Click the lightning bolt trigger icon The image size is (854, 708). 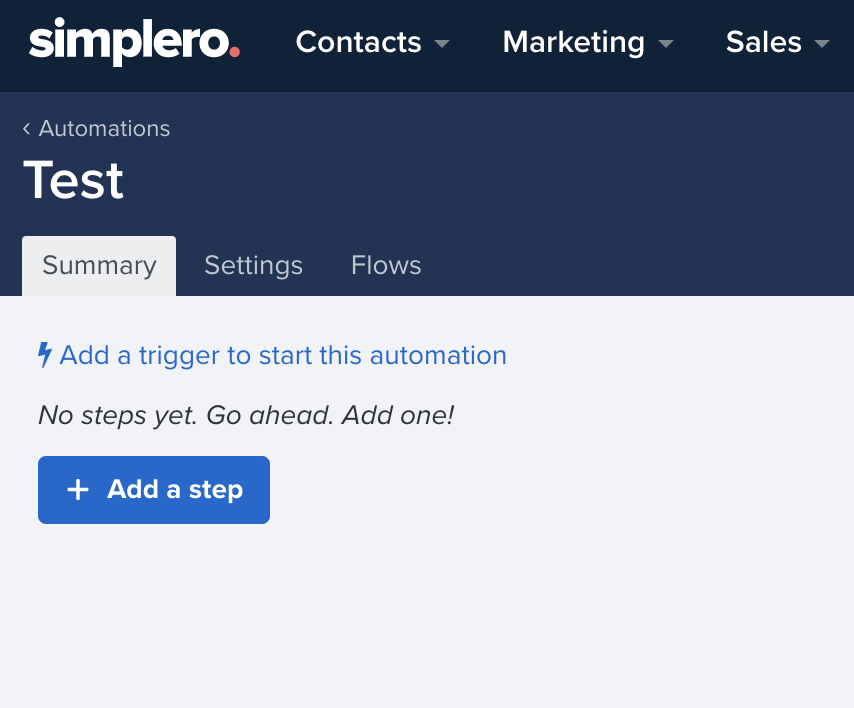[x=45, y=355]
